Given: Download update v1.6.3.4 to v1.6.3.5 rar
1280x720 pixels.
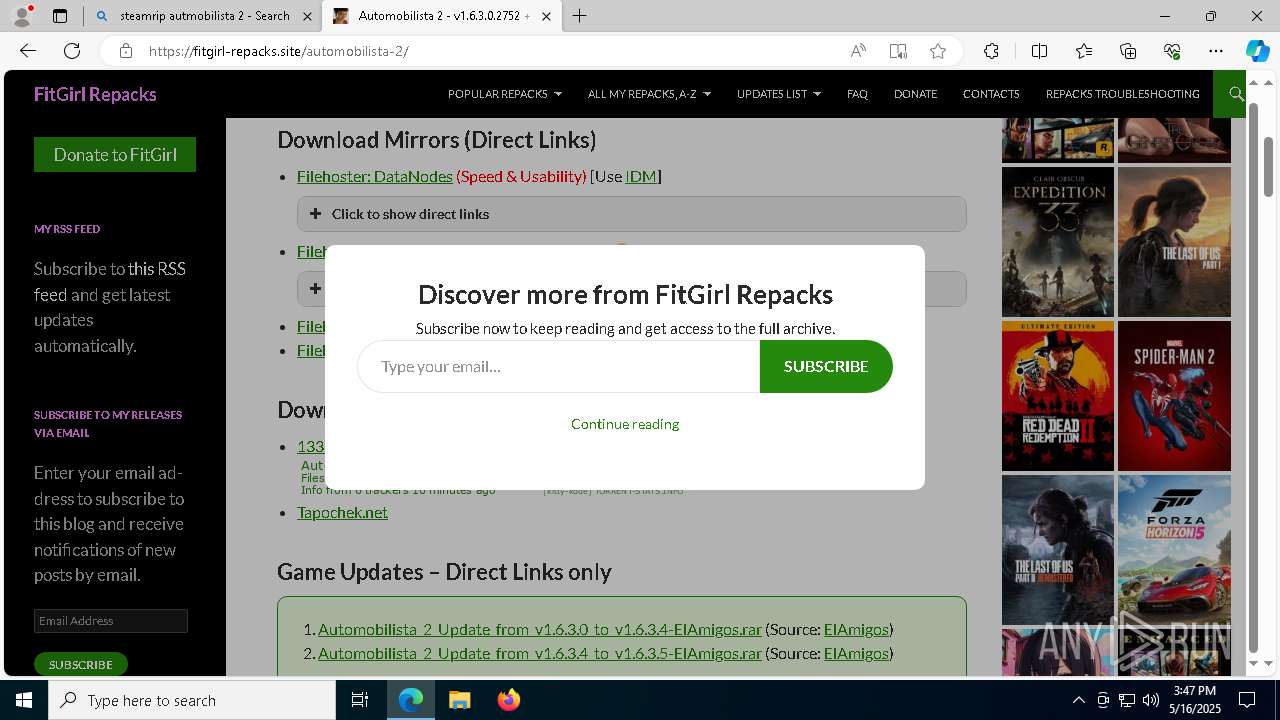Looking at the screenshot, I should (540, 653).
